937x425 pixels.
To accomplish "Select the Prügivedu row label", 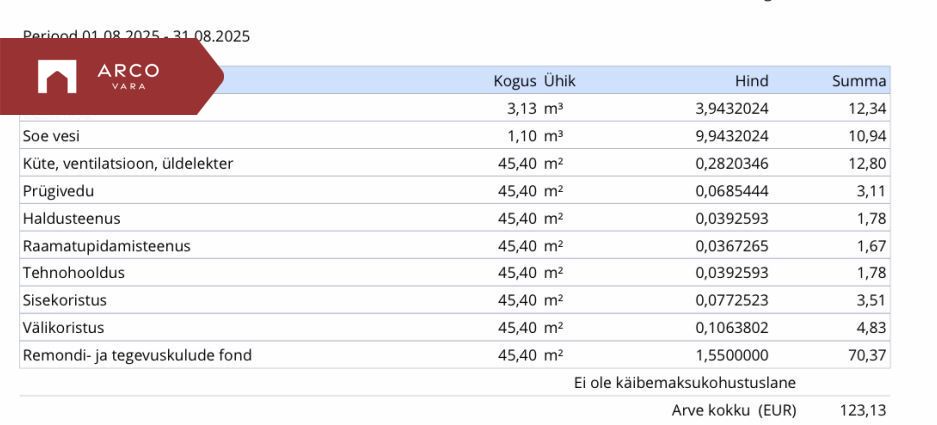I will point(60,191).
